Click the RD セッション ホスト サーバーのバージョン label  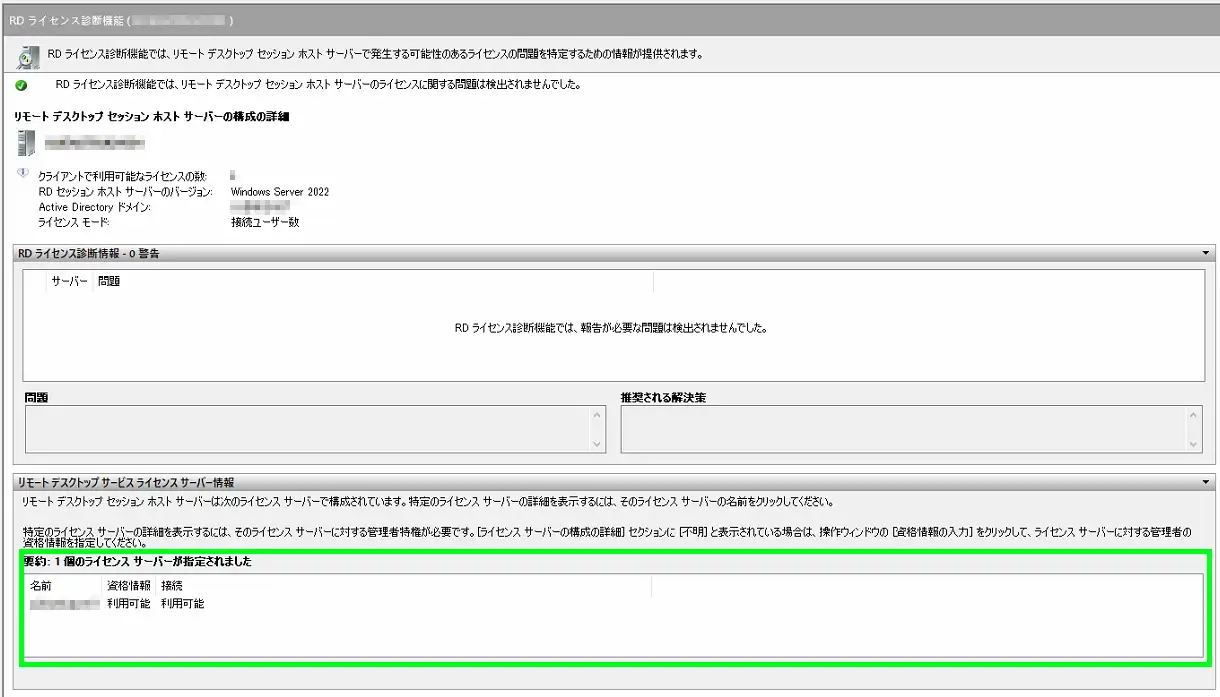125,192
